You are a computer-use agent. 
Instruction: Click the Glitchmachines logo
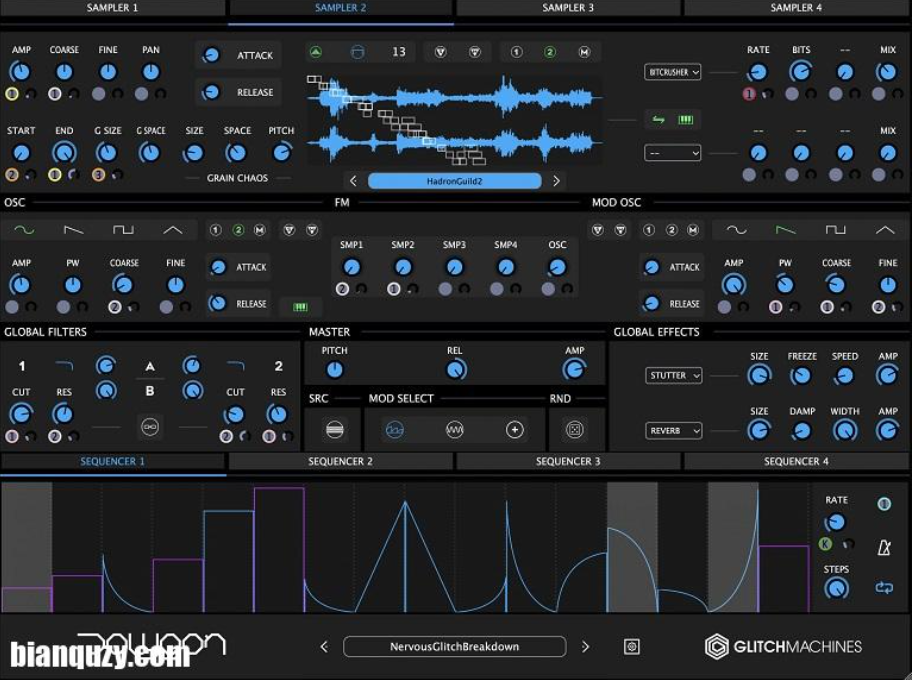pos(783,646)
